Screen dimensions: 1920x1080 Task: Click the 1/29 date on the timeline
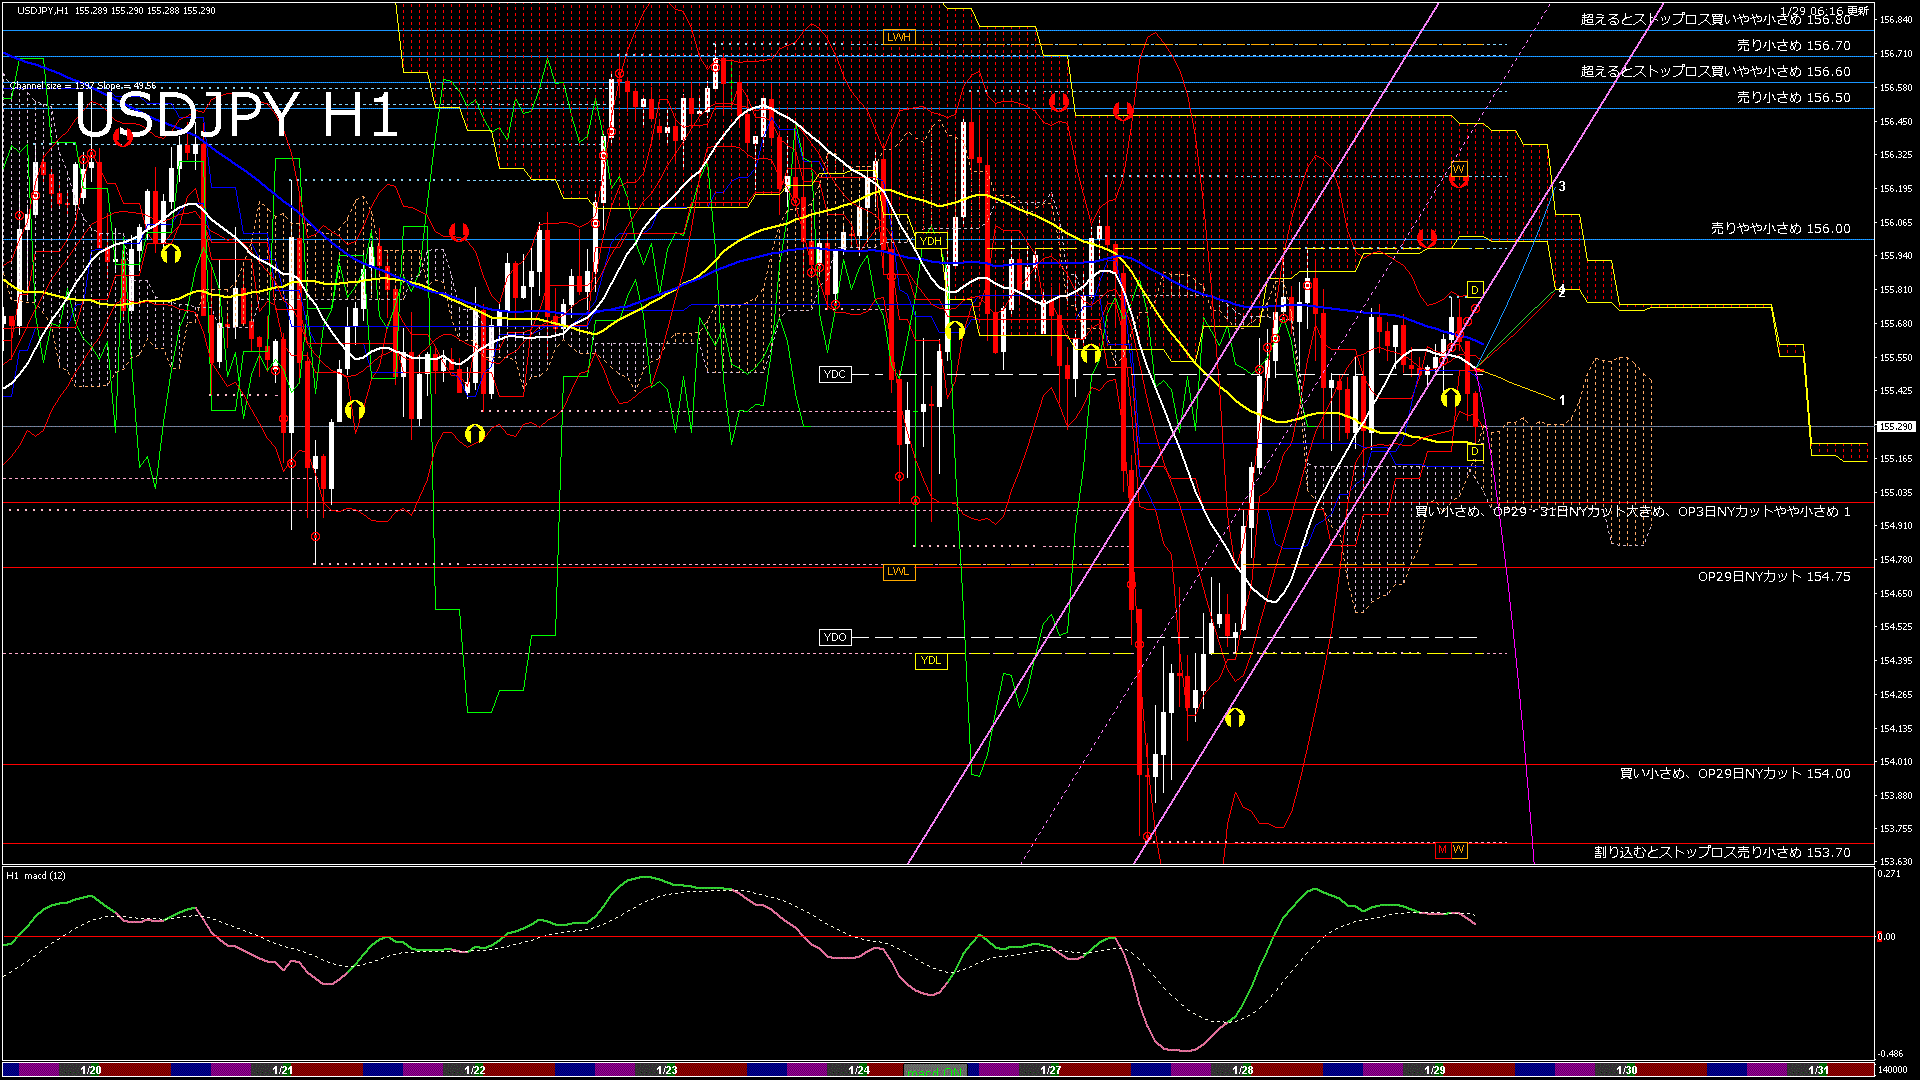click(1434, 1070)
